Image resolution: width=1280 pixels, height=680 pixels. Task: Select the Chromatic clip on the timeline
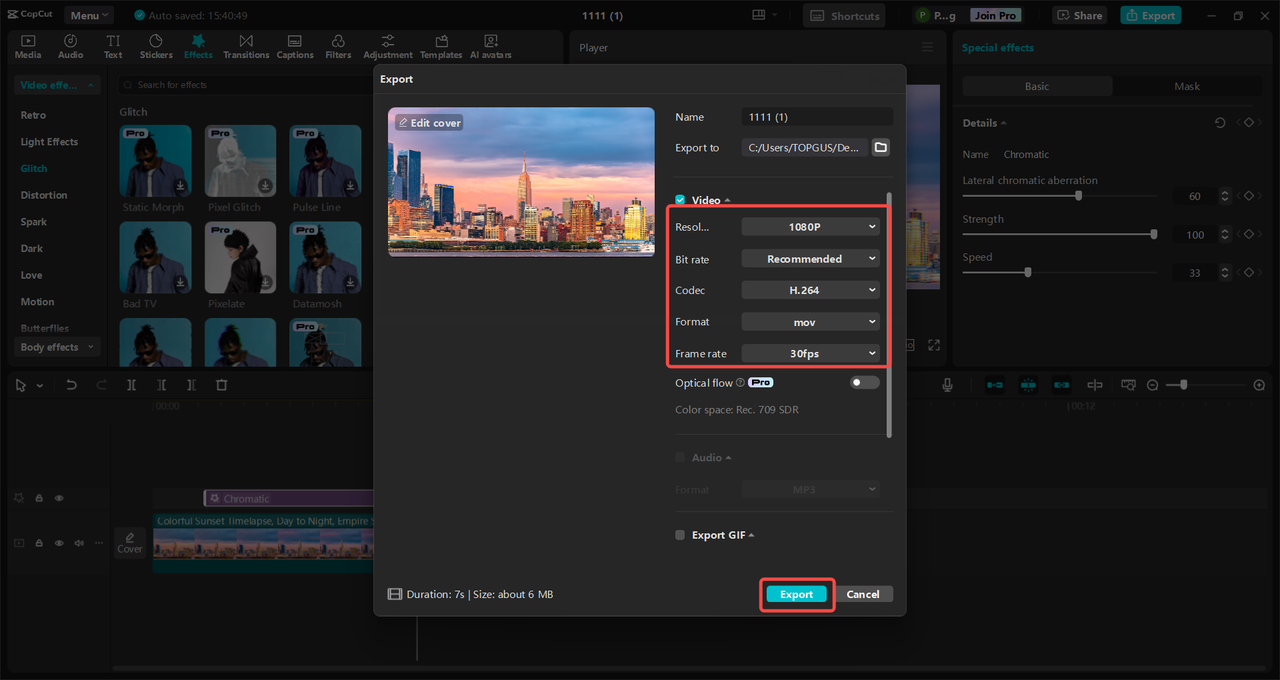289,498
